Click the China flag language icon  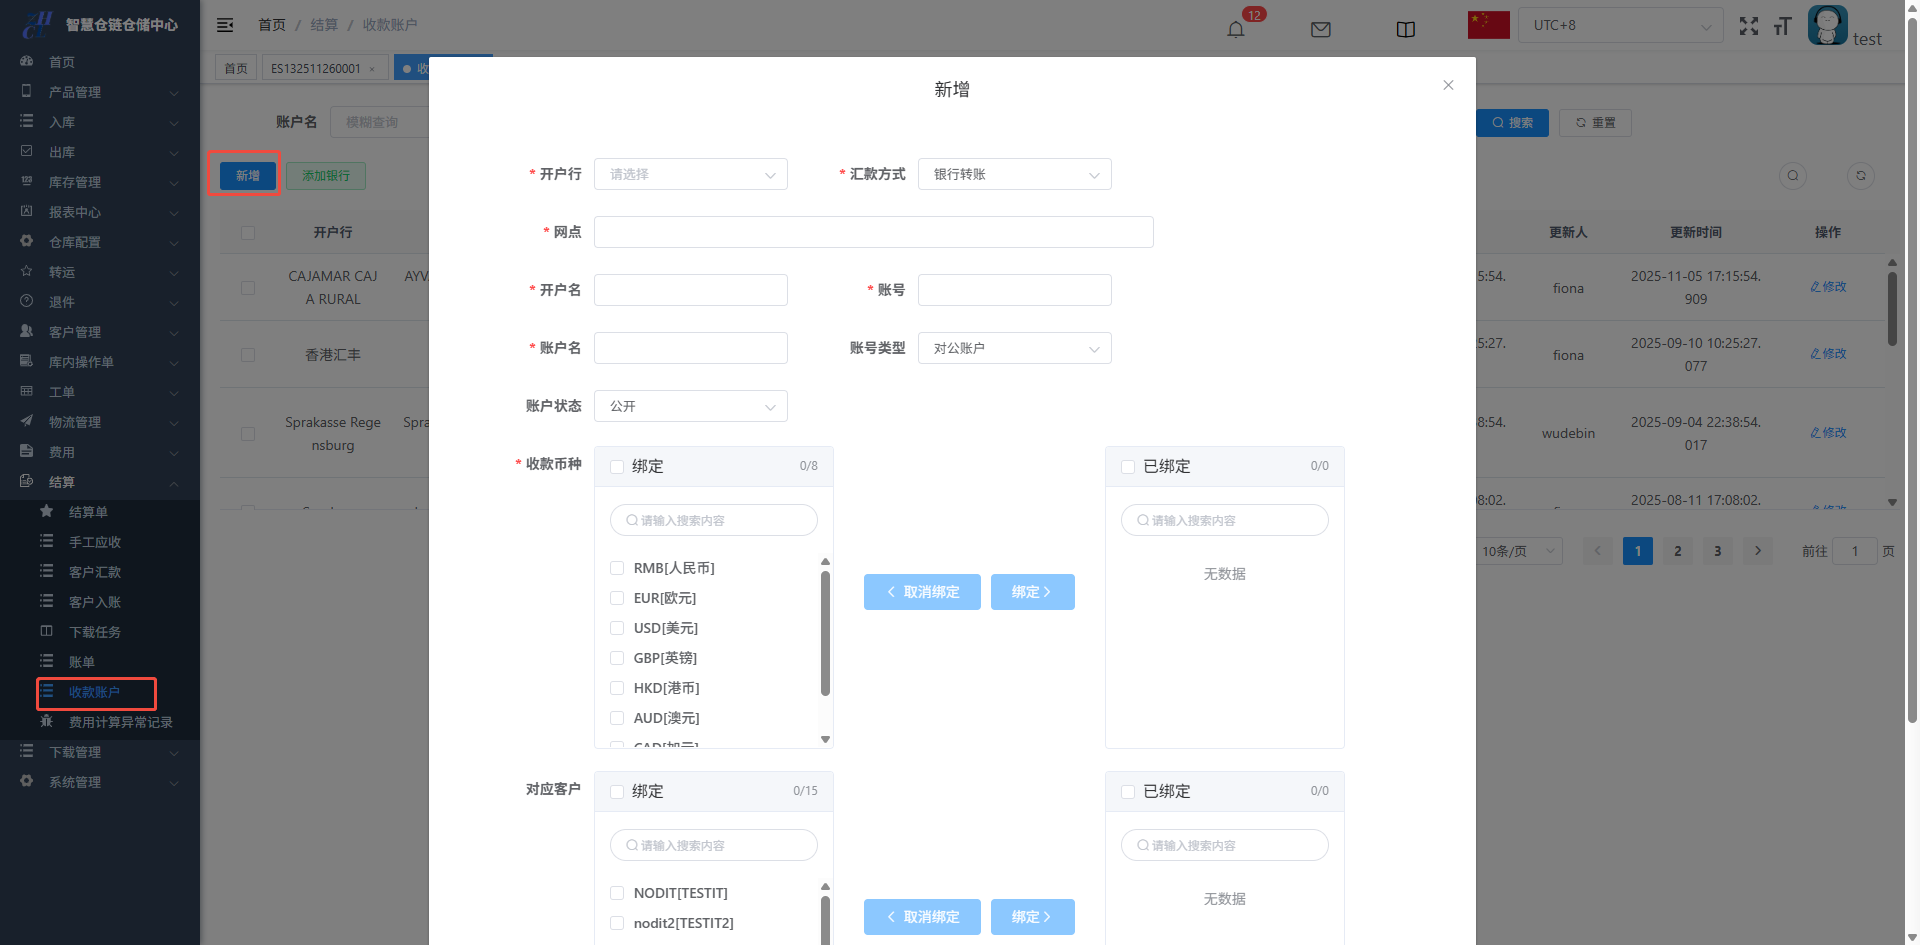pyautogui.click(x=1488, y=25)
